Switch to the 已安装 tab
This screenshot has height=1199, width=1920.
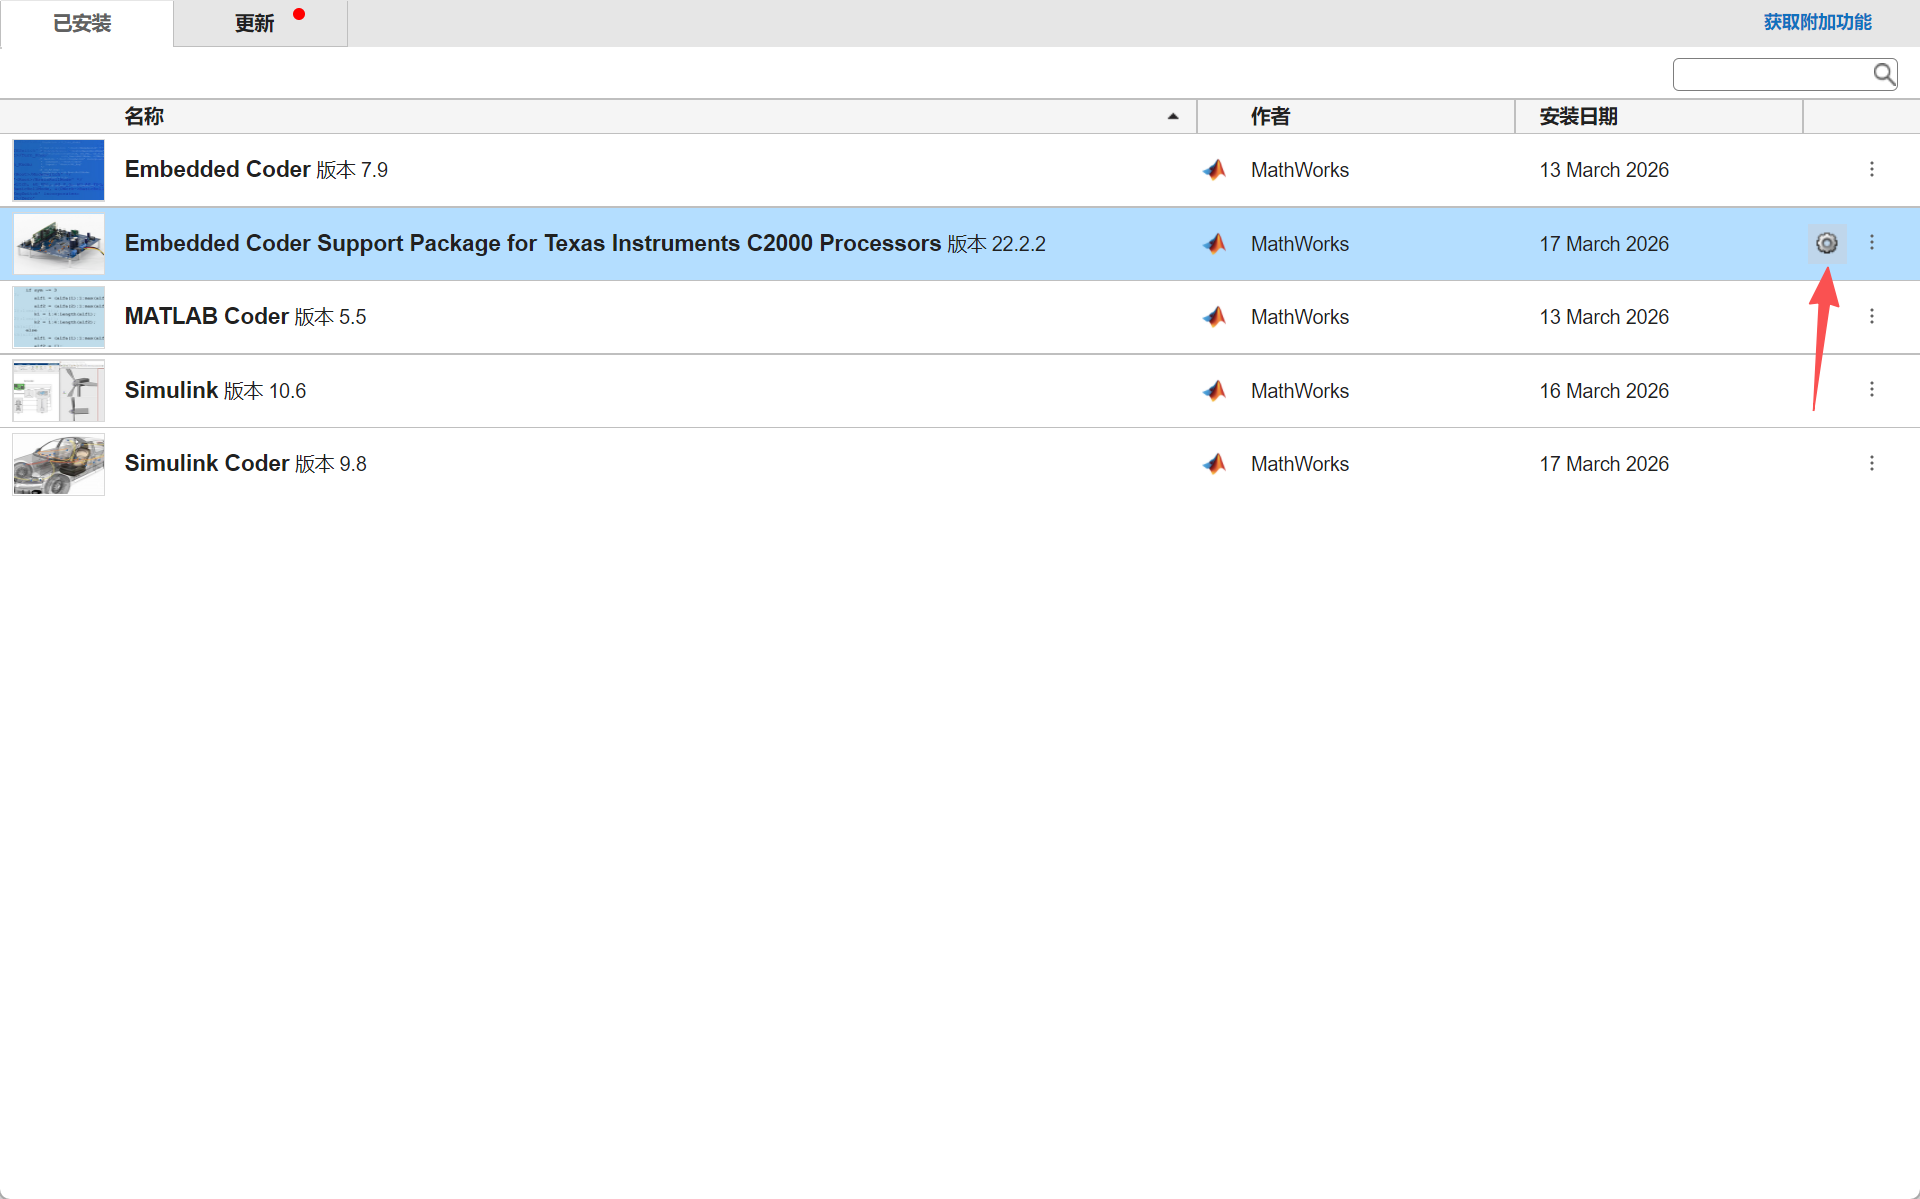pos(82,23)
